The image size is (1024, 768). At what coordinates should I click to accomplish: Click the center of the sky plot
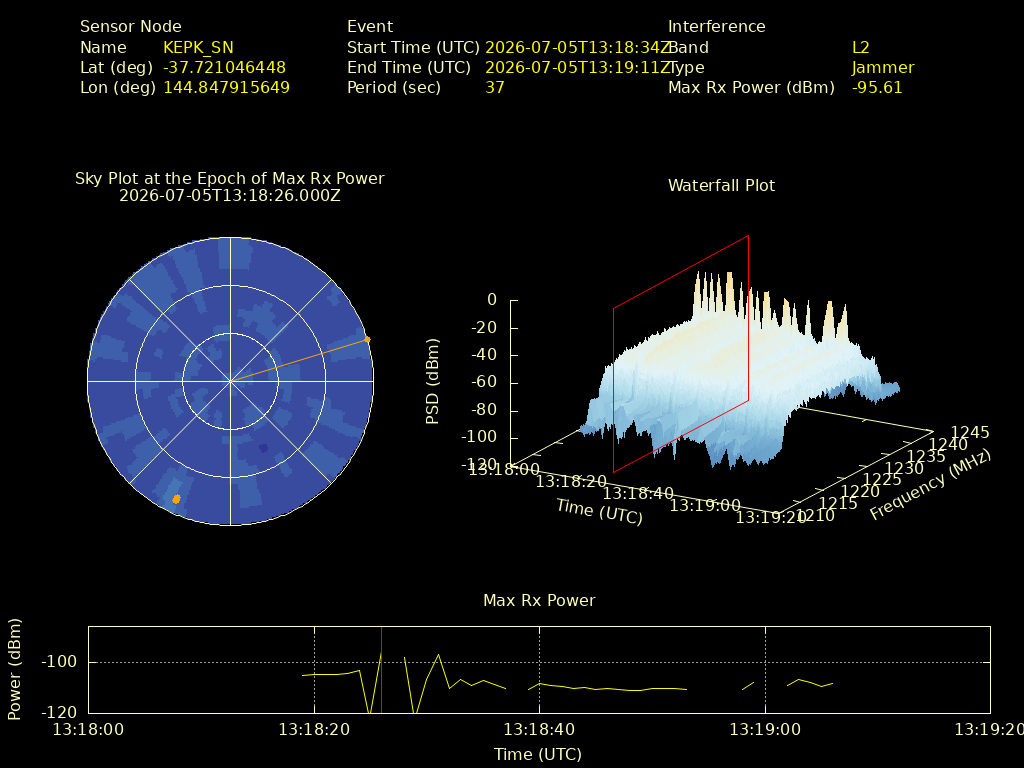point(231,381)
